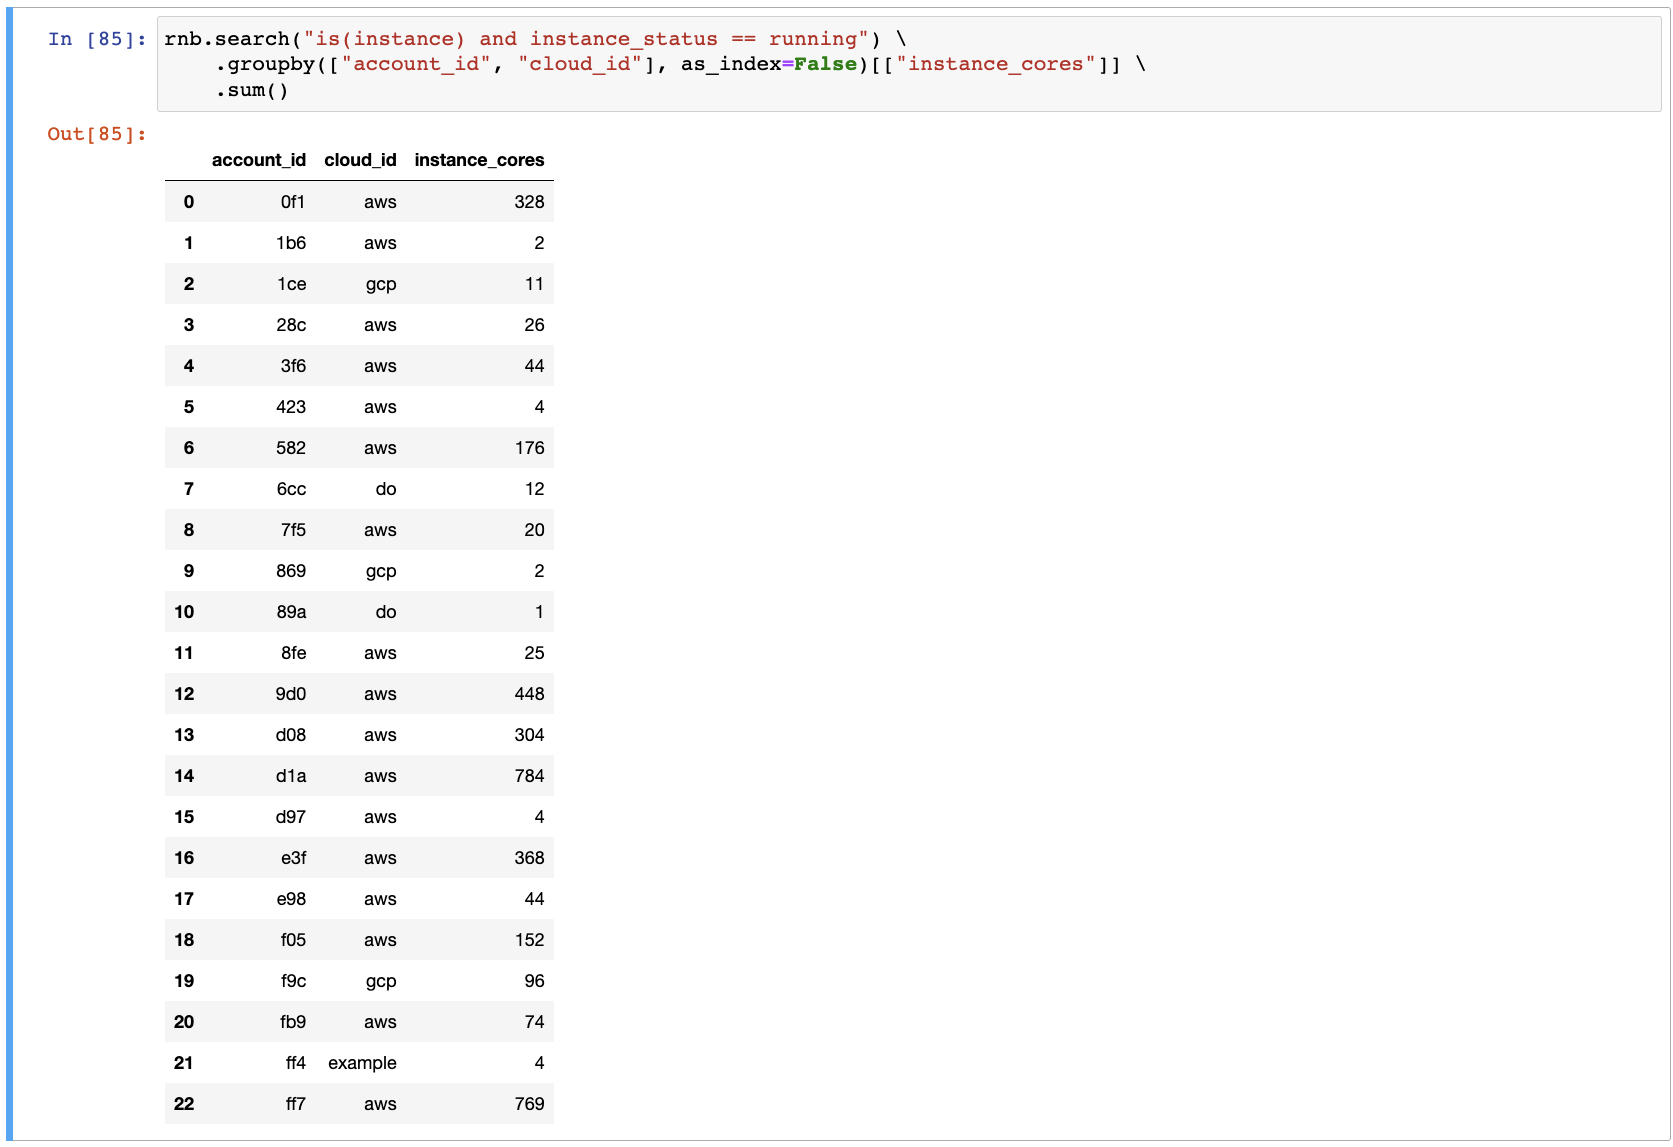1673x1147 pixels.
Task: Select account cell 28c
Action: pyautogui.click(x=291, y=325)
